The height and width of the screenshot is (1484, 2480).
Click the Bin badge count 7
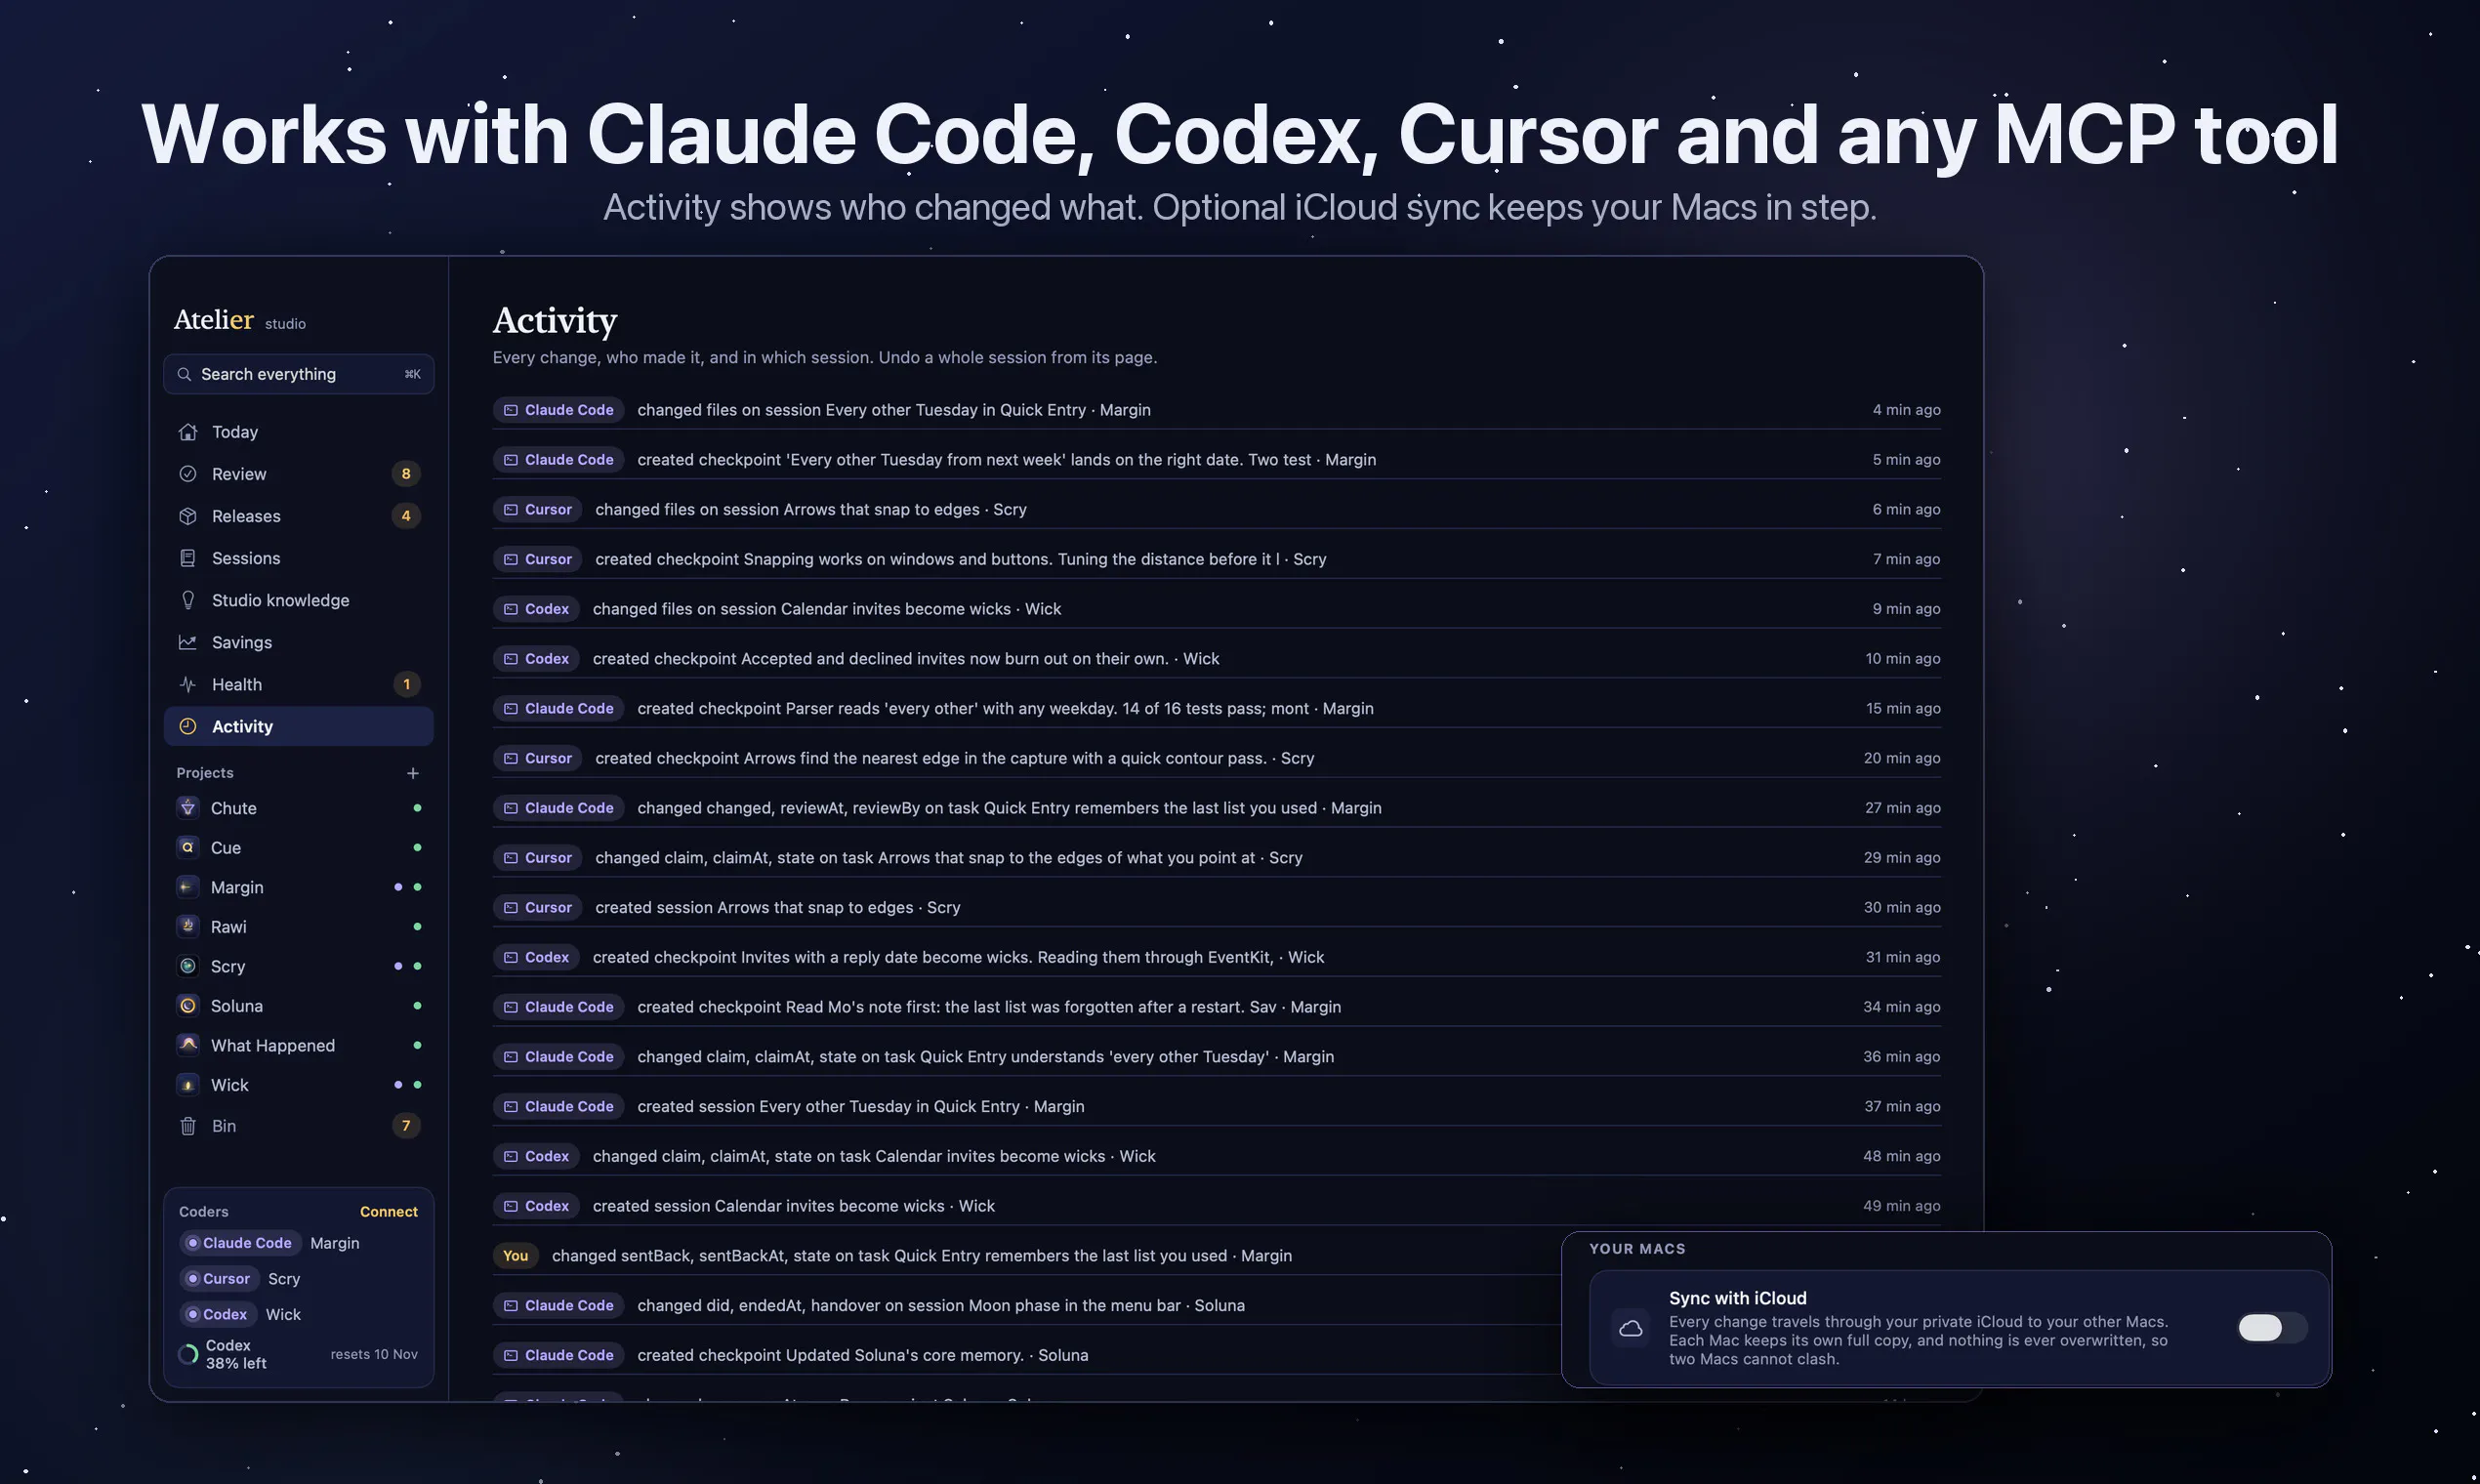point(405,1126)
